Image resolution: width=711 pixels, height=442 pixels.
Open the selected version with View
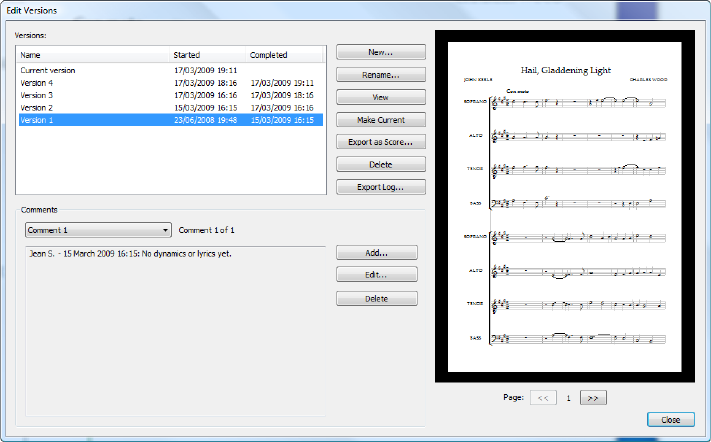pyautogui.click(x=380, y=97)
